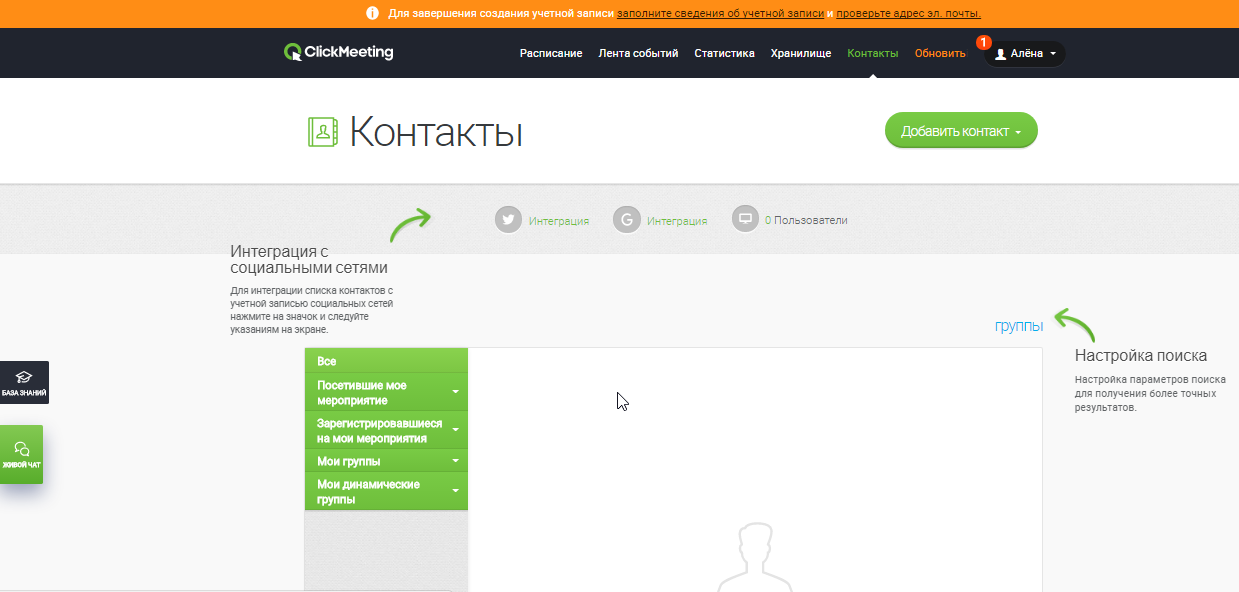Click the Добавить контакт button

click(959, 130)
